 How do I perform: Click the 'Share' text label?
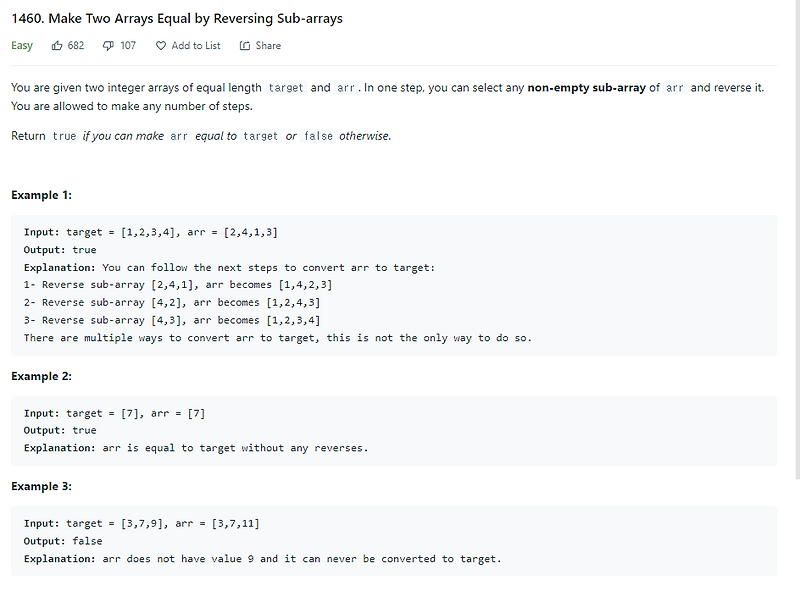266,45
